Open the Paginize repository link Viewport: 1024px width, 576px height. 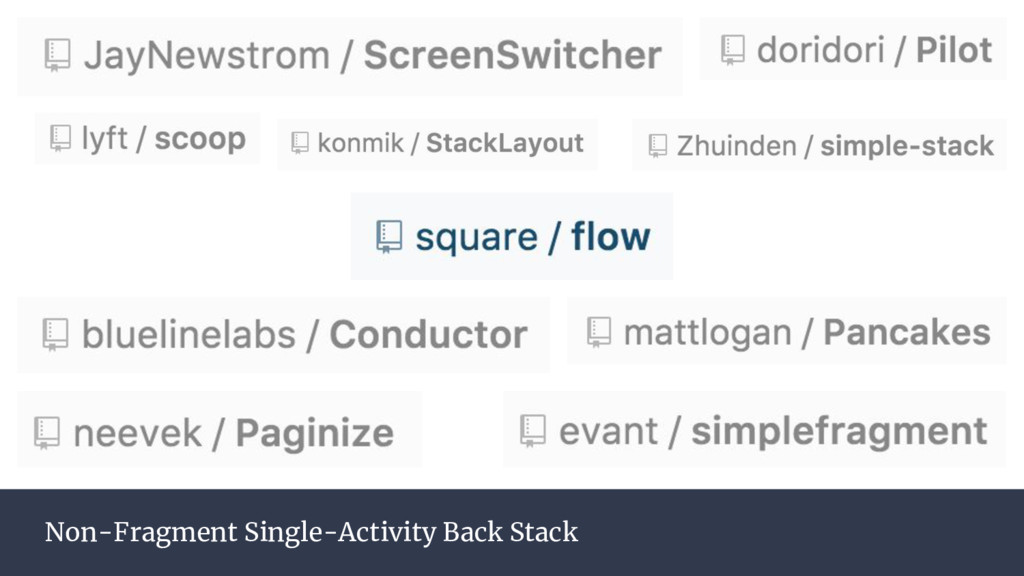(x=315, y=434)
